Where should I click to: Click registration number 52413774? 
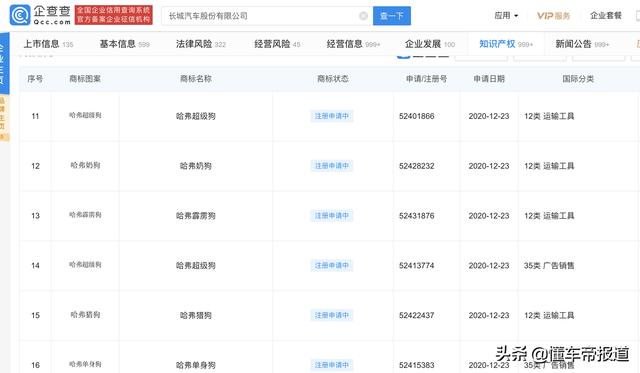point(417,266)
